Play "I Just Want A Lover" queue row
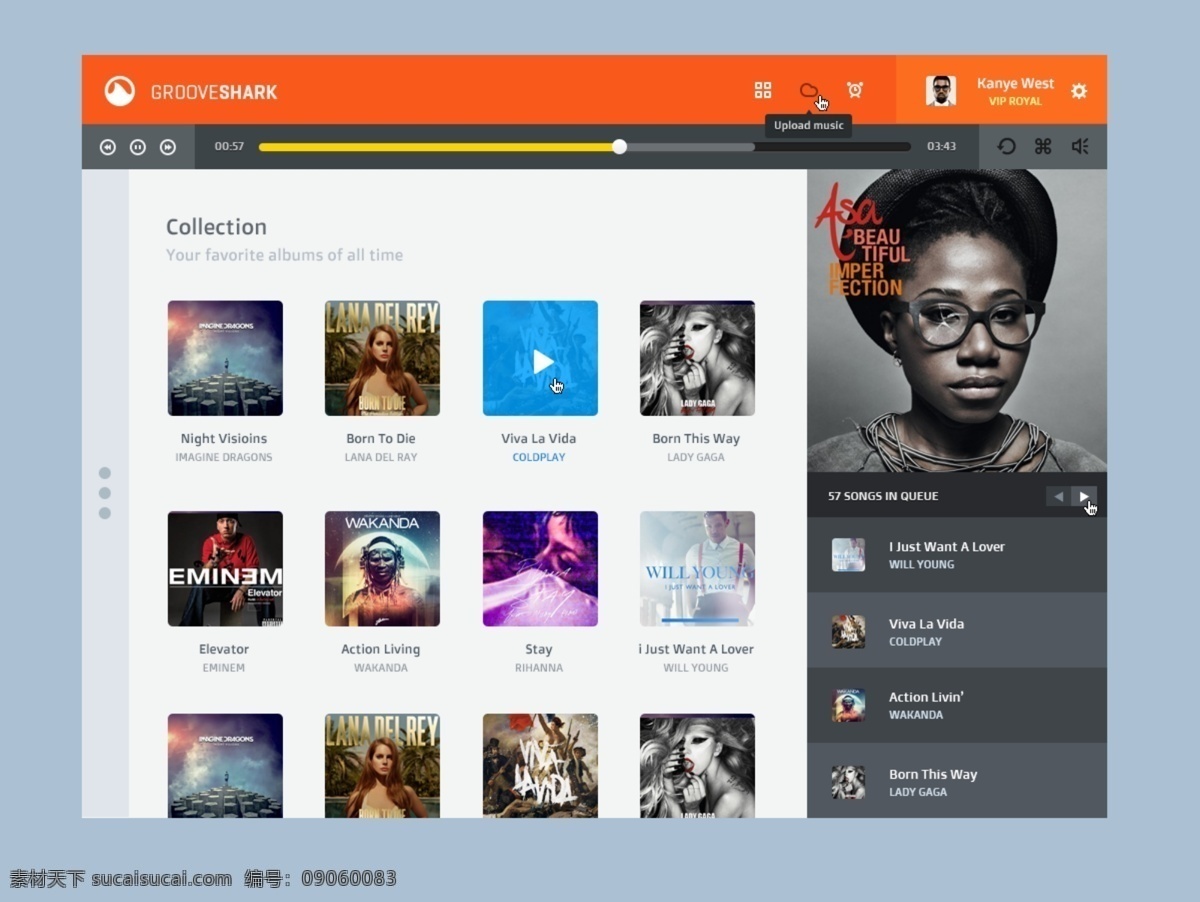Viewport: 1200px width, 902px height. tap(957, 555)
